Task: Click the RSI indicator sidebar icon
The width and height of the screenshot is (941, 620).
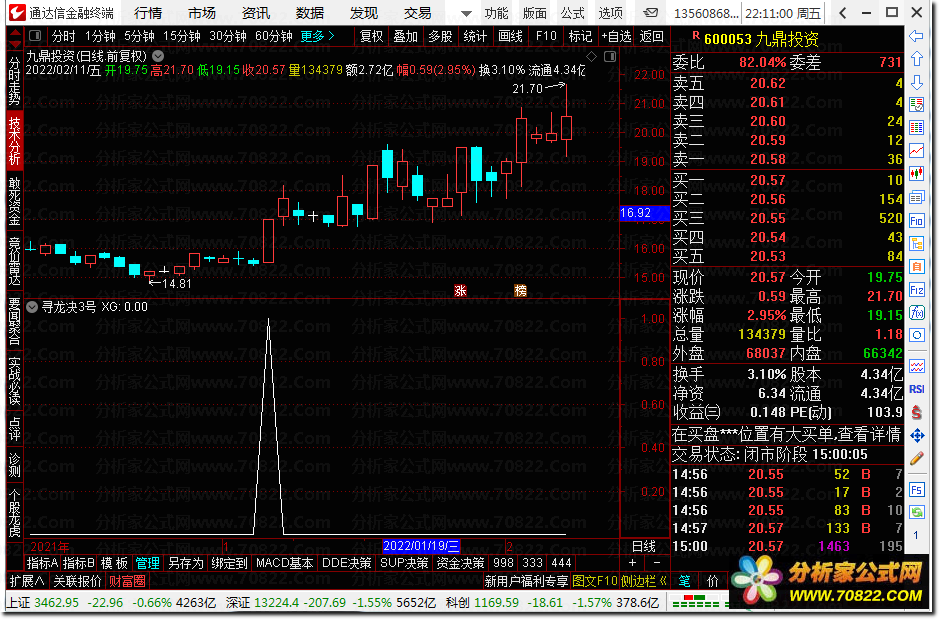Action: pos(916,389)
